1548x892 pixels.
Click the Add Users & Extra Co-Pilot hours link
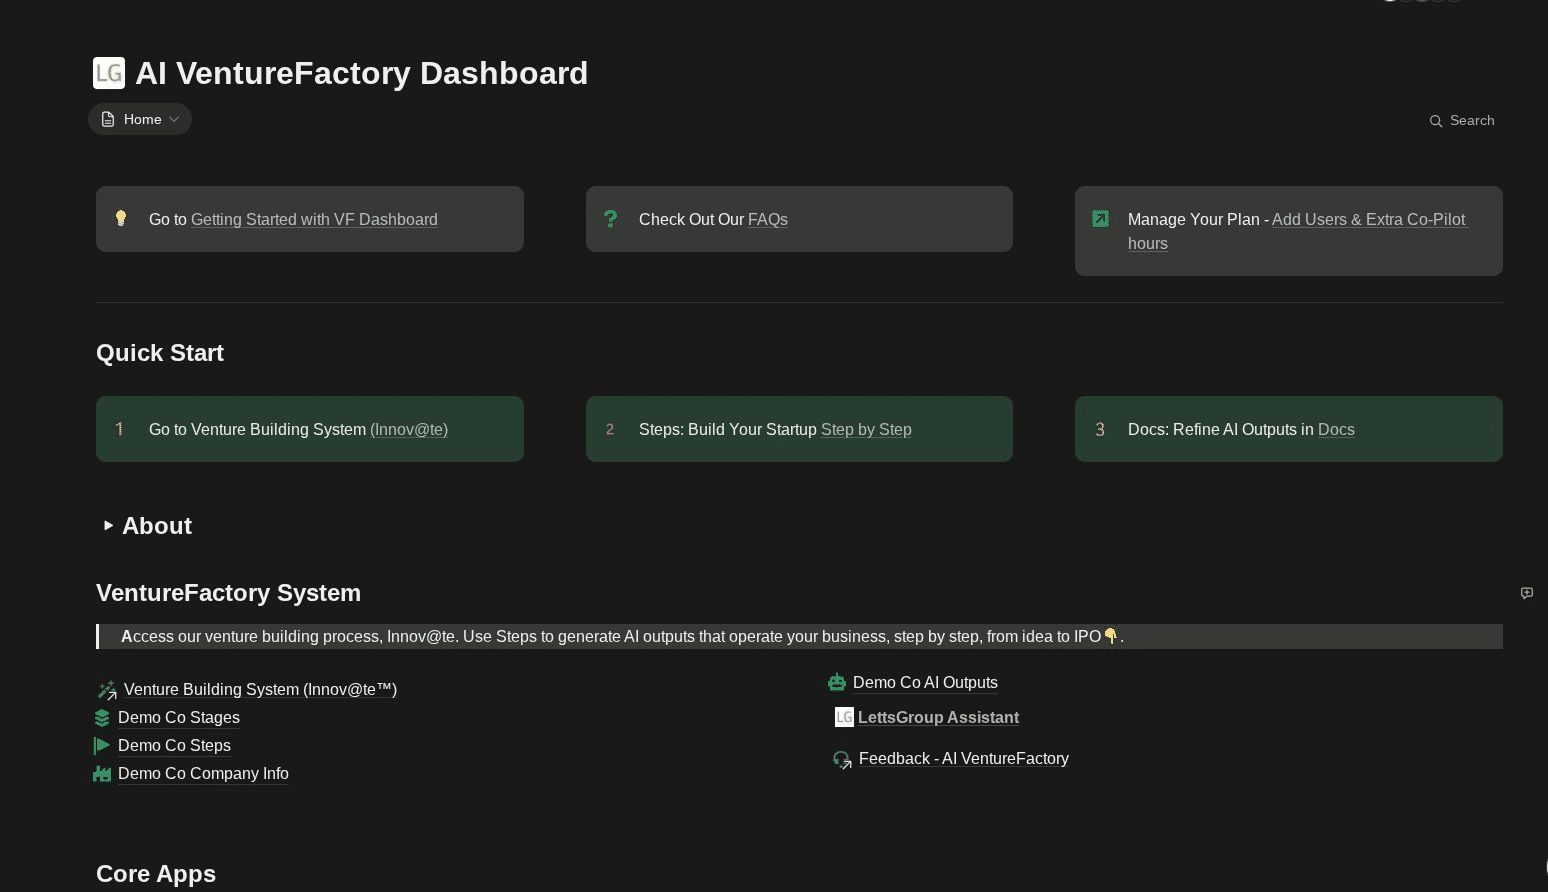tap(1368, 219)
